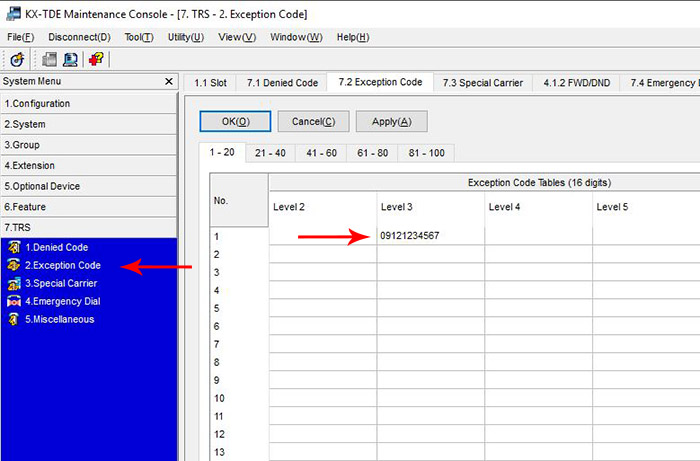
Task: Click the Interactive mode connect toolbar icon
Action: (17, 59)
